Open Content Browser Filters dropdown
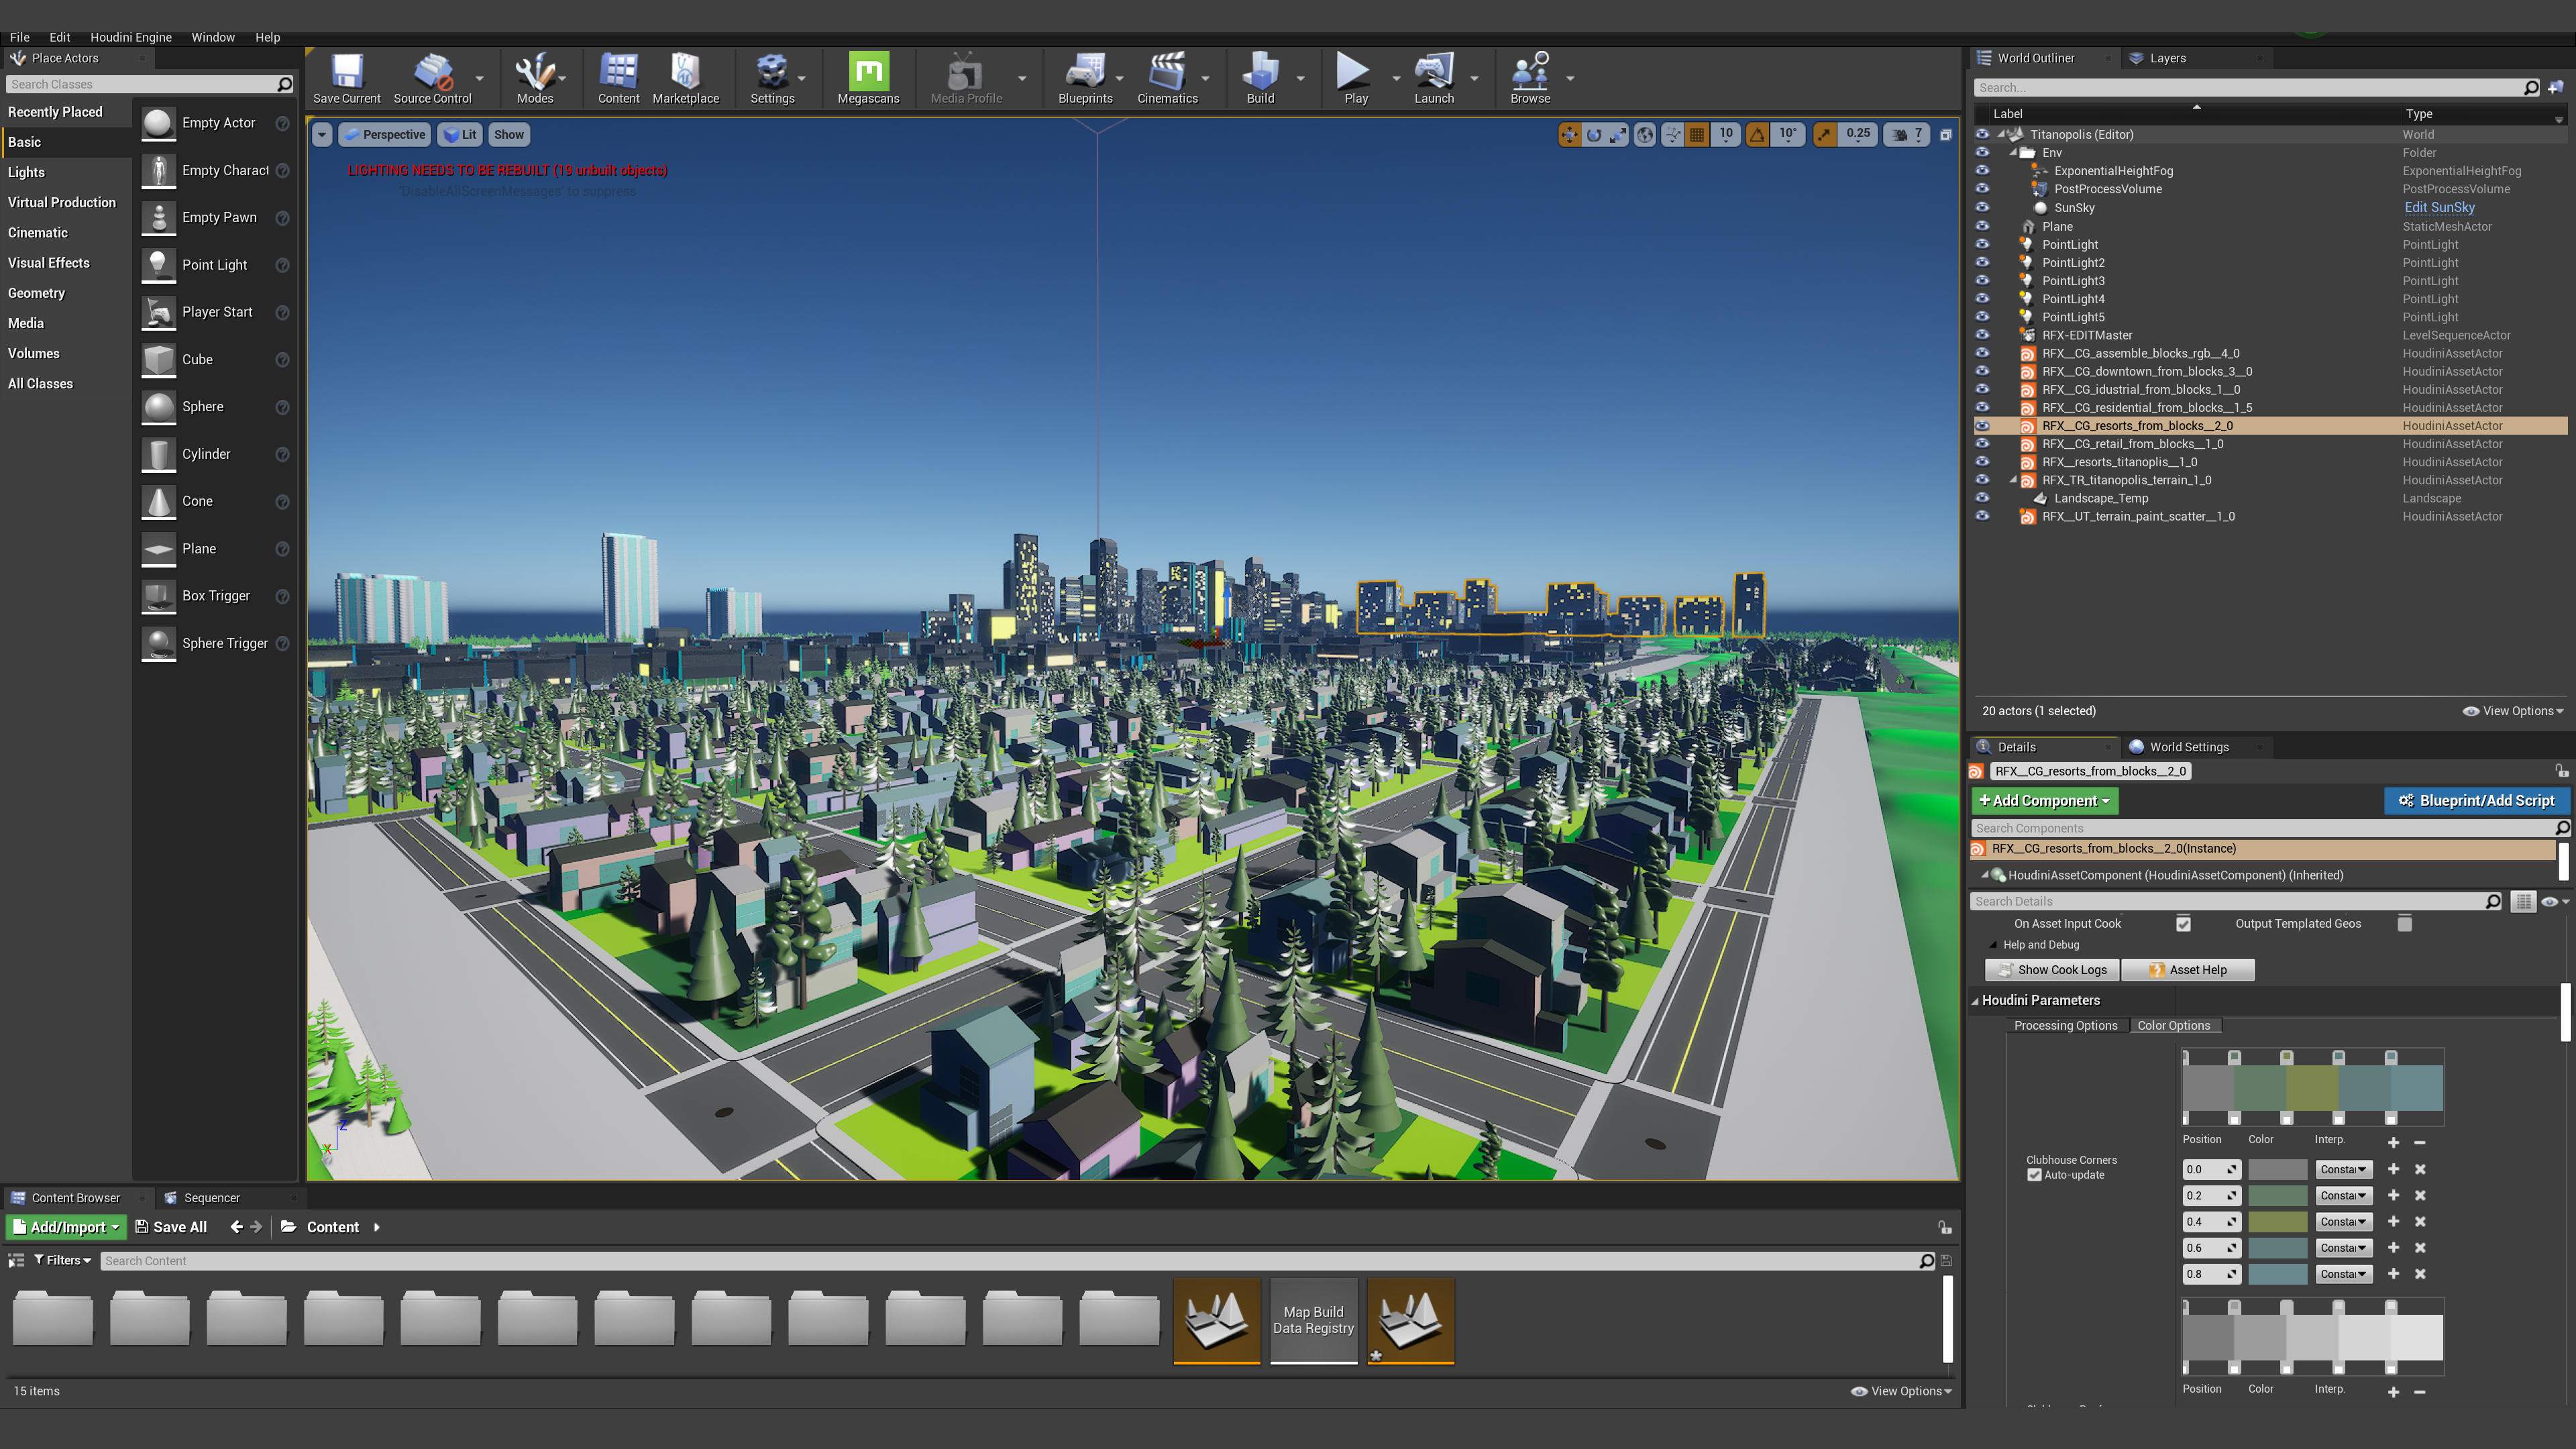2576x1449 pixels. point(62,1260)
